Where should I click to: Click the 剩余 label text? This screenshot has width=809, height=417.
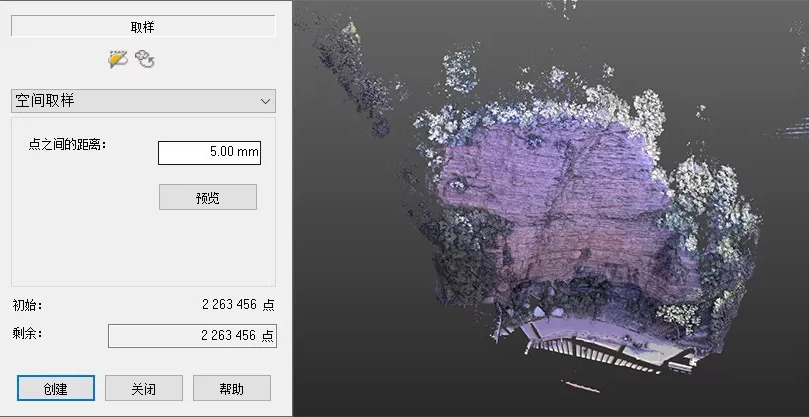point(27,334)
